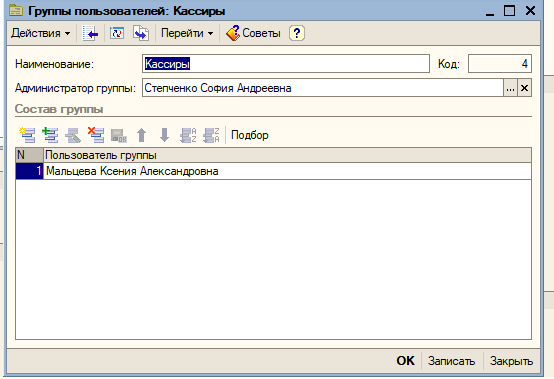Open Советы tips
Image resolution: width=554 pixels, height=379 pixels.
click(x=253, y=33)
